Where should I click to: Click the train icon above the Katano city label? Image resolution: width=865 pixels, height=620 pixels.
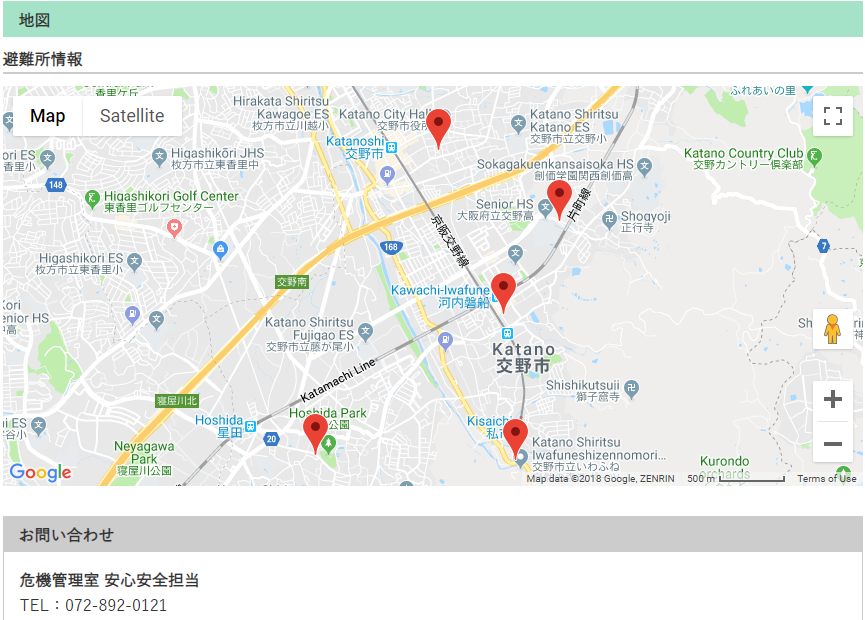click(x=508, y=333)
